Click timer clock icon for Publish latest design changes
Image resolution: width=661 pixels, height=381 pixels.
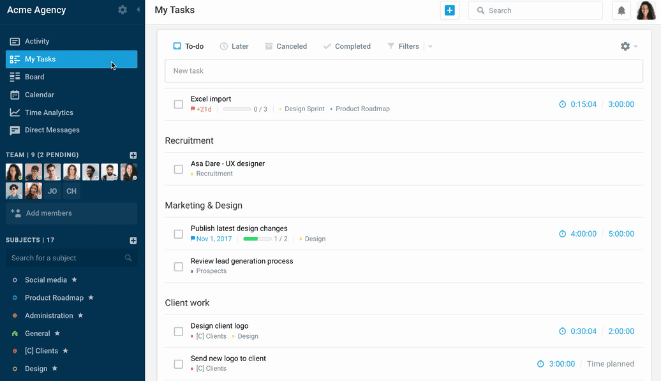coord(562,234)
